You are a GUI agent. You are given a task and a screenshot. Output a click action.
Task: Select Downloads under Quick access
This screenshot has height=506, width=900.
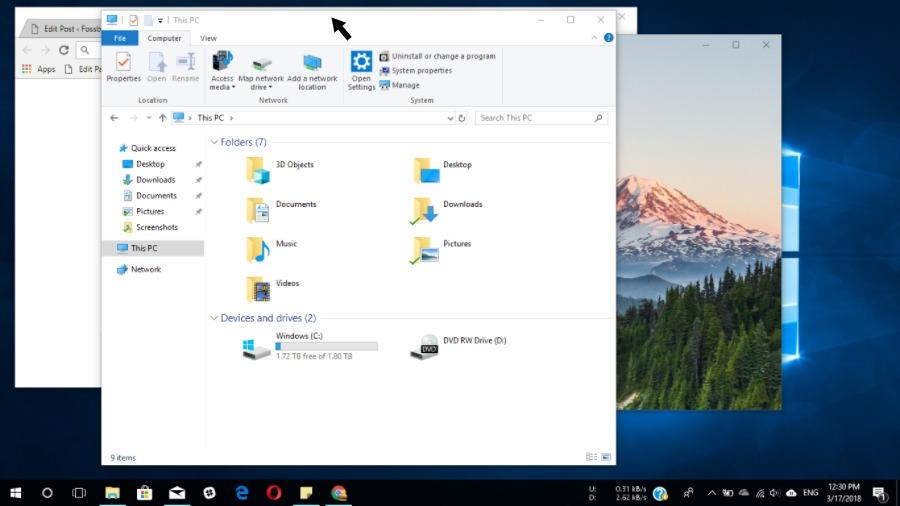pyautogui.click(x=155, y=180)
